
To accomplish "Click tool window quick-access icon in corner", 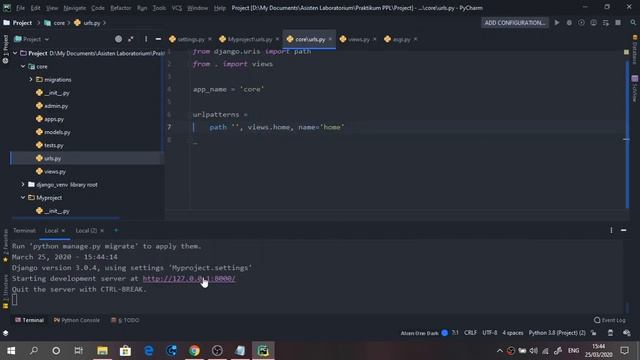I will coord(5,333).
